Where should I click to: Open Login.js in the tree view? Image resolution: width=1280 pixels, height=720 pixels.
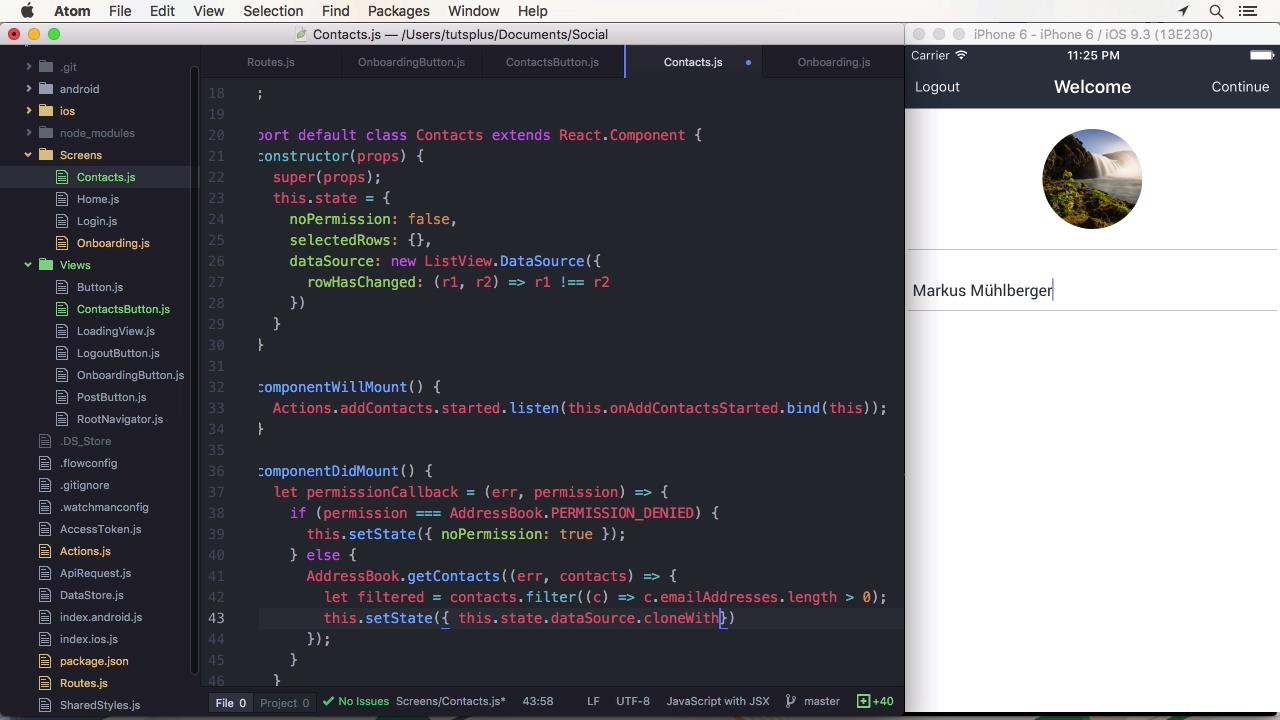pos(97,221)
